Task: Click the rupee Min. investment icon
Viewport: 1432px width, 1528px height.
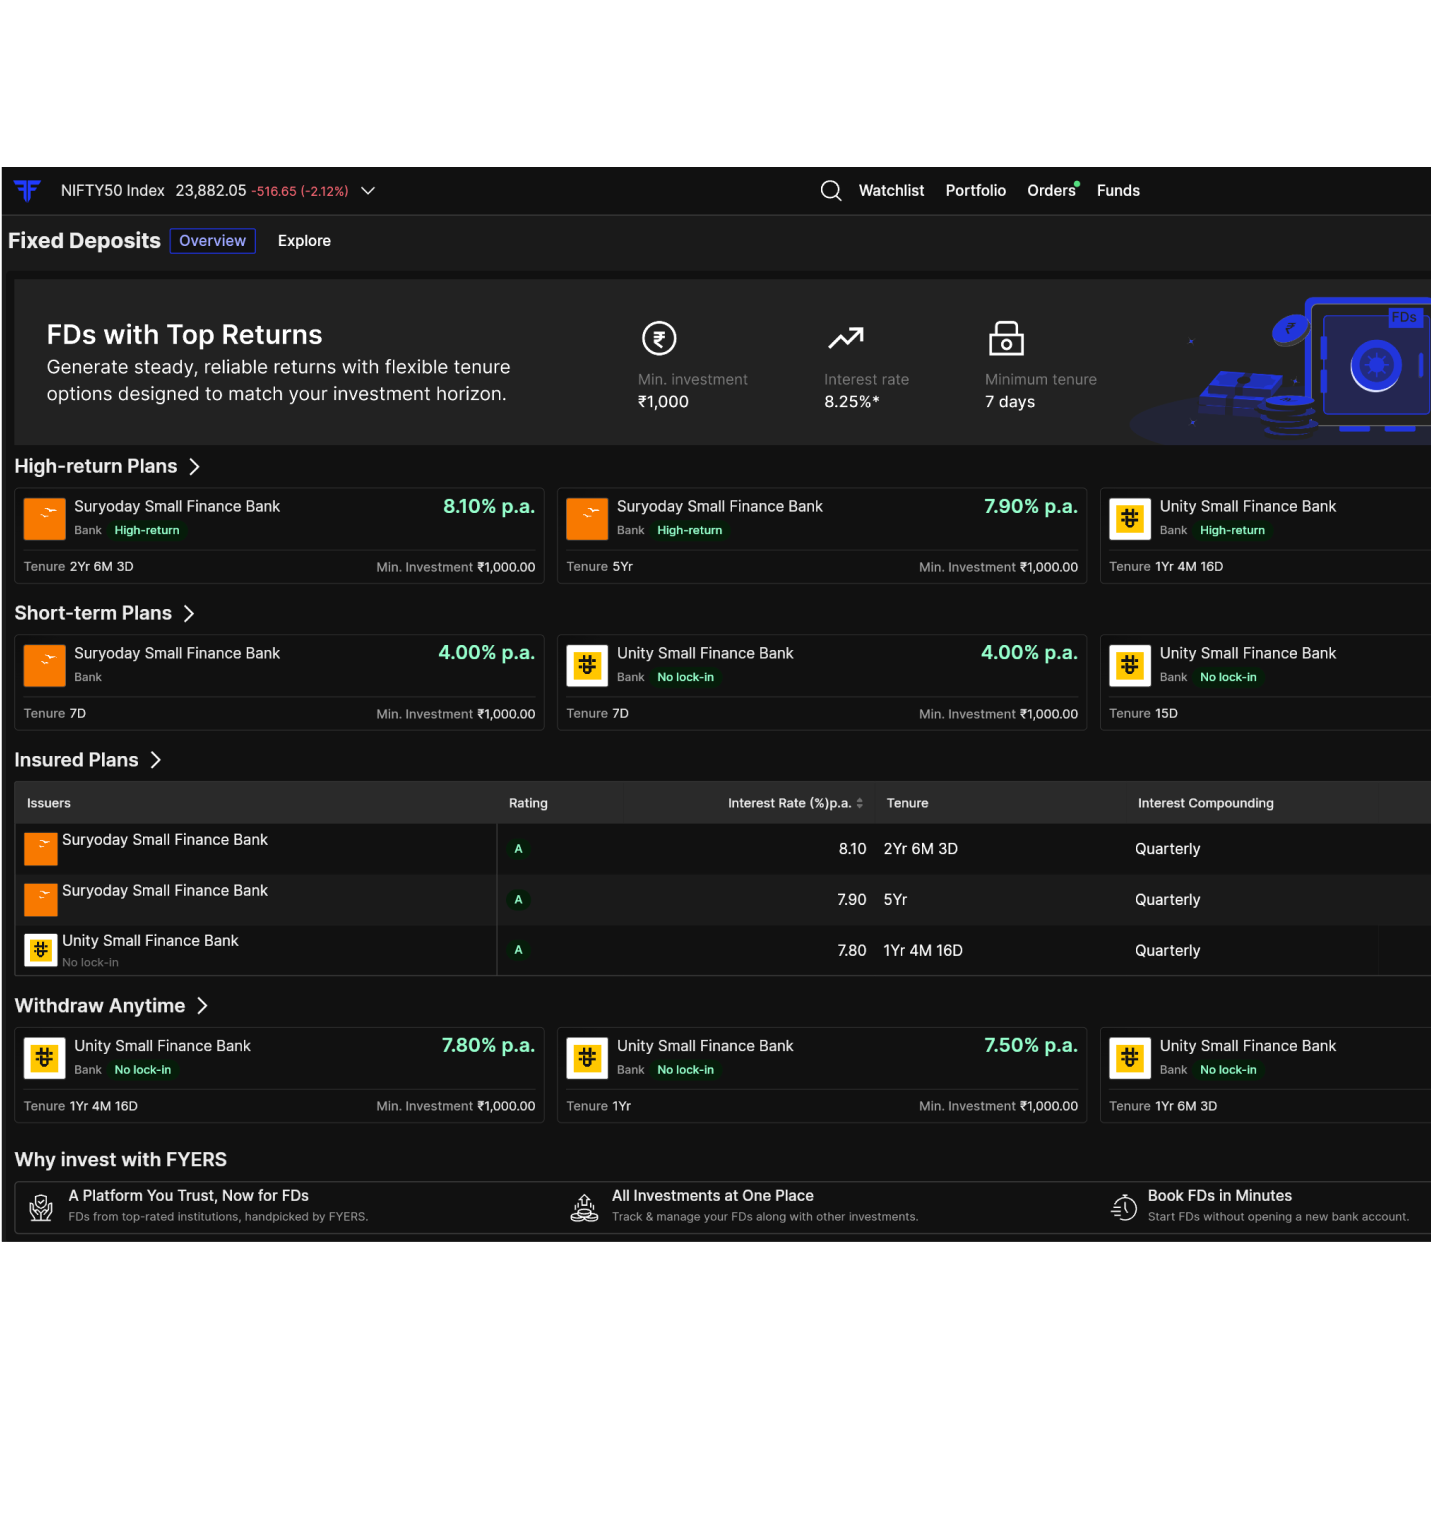Action: point(659,338)
